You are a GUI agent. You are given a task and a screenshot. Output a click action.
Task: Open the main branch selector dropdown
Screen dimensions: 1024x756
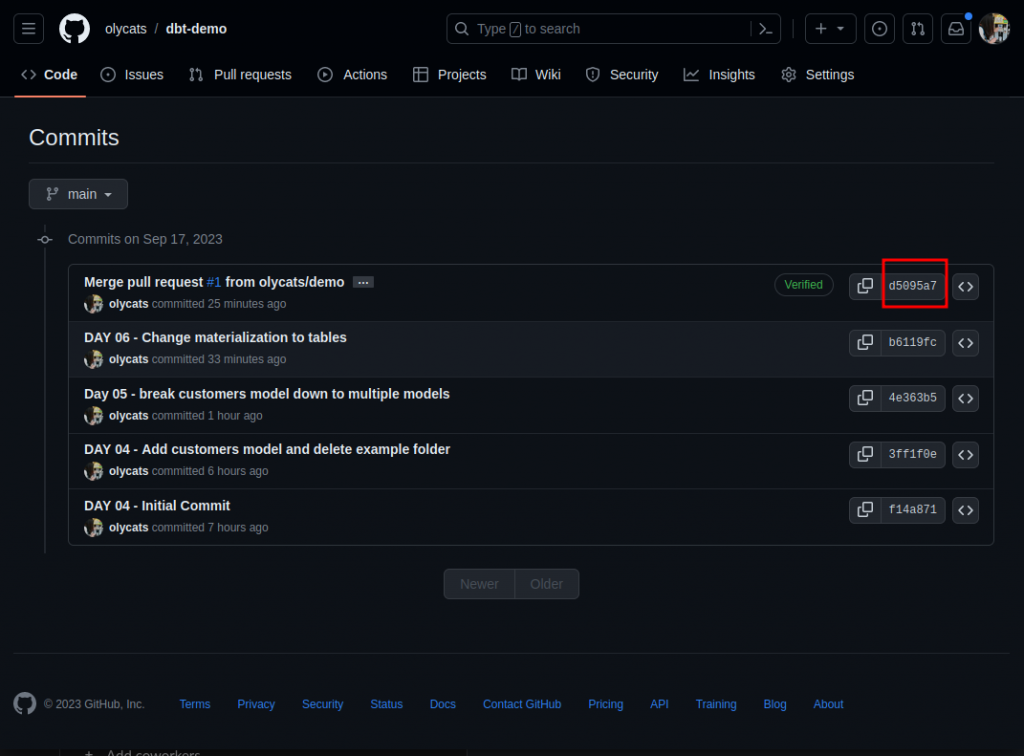[78, 194]
